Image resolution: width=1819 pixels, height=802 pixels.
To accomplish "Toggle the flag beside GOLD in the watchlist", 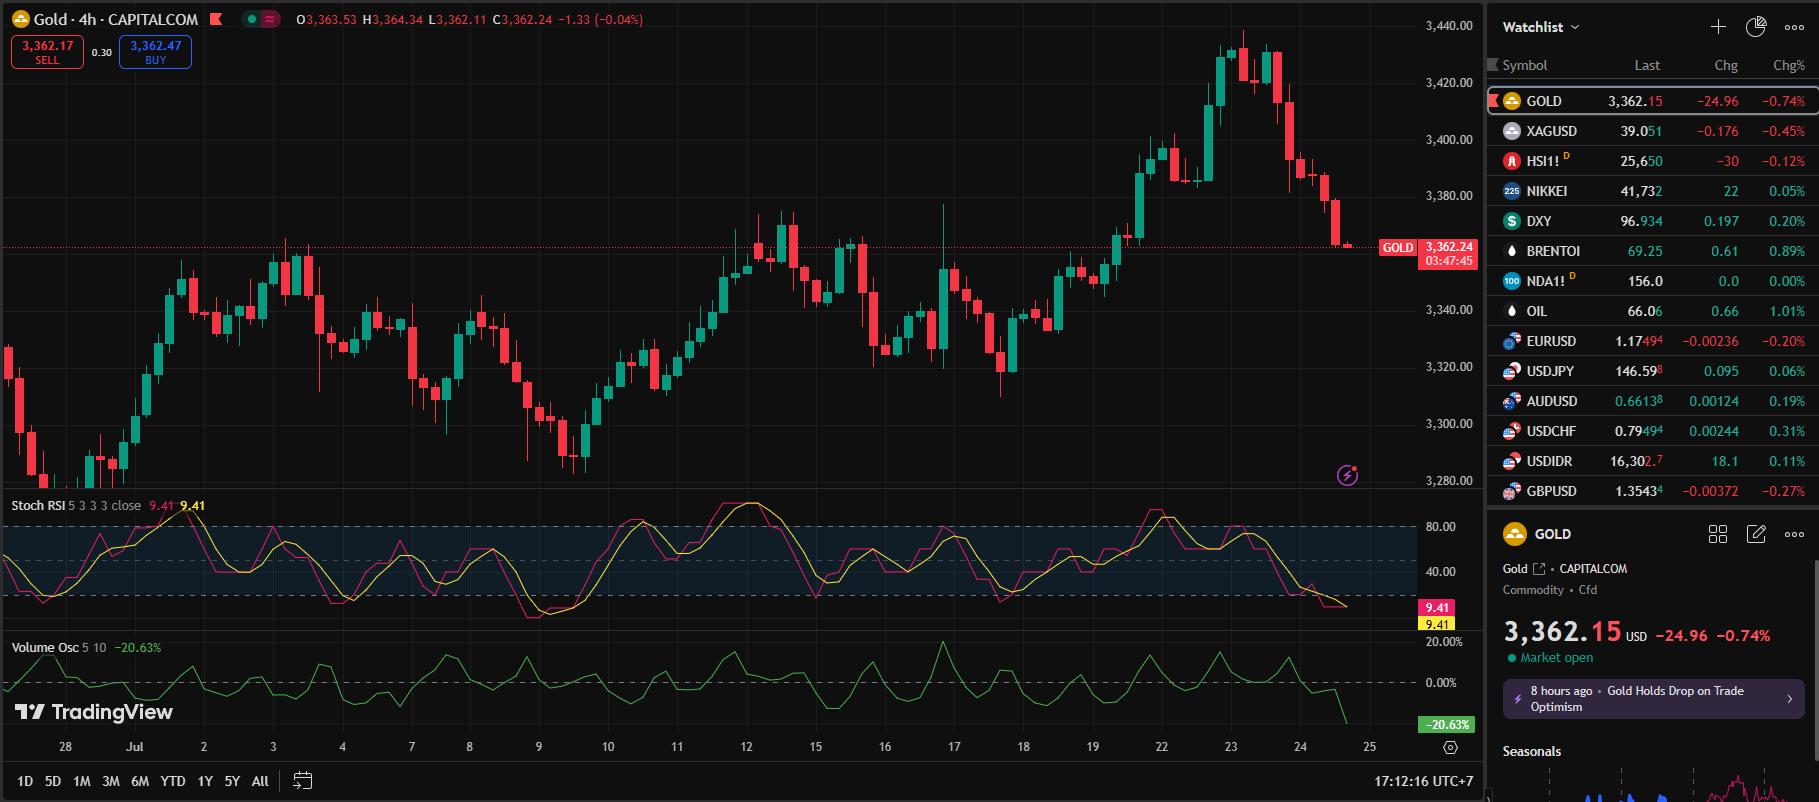I will [x=1494, y=101].
